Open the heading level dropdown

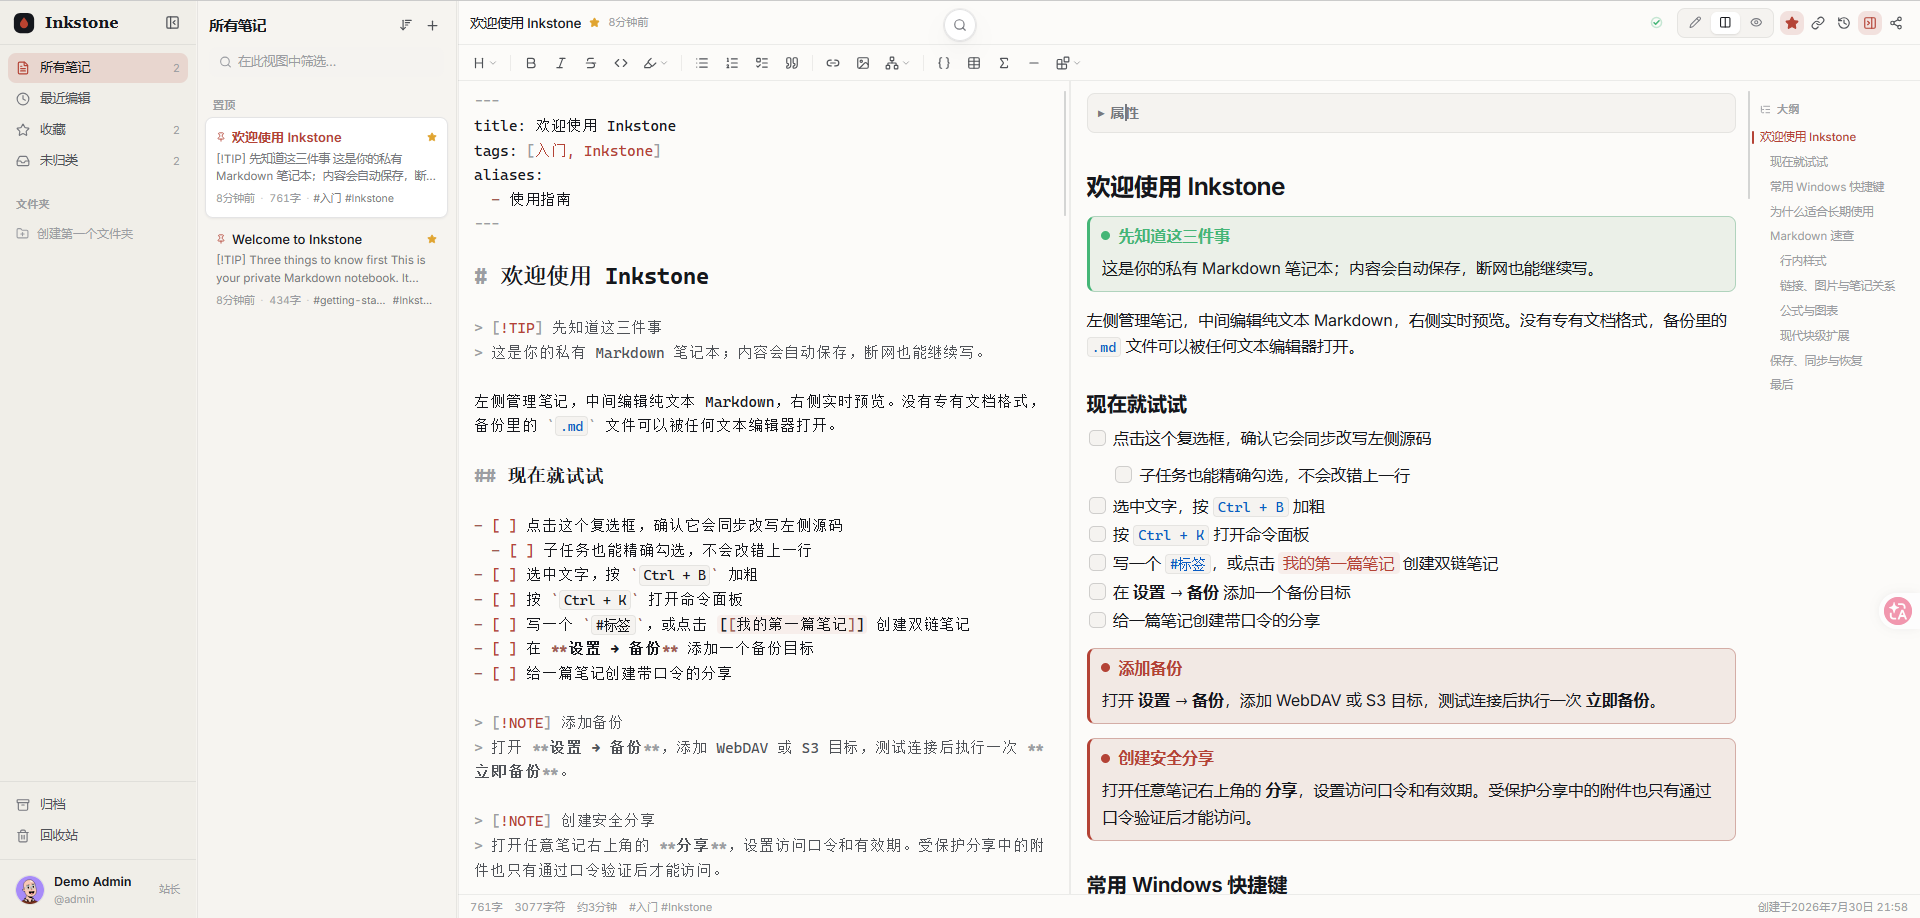[x=484, y=63]
